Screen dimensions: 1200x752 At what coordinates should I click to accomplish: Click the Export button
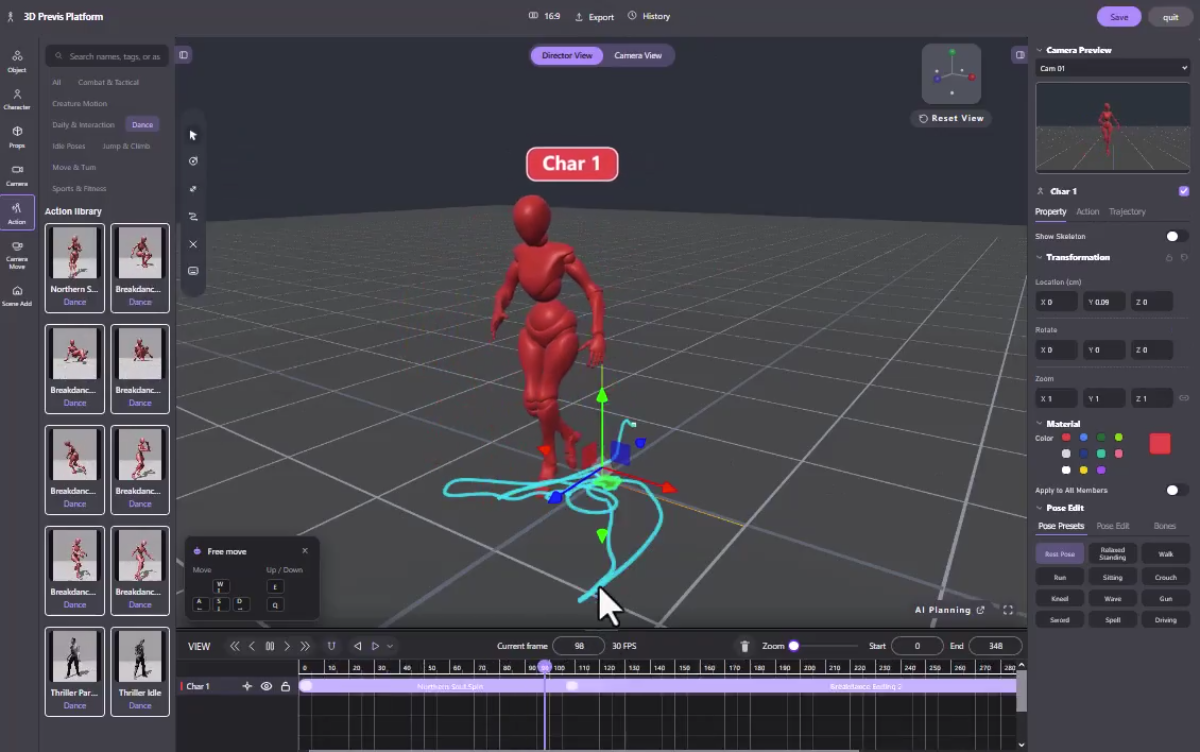(595, 16)
